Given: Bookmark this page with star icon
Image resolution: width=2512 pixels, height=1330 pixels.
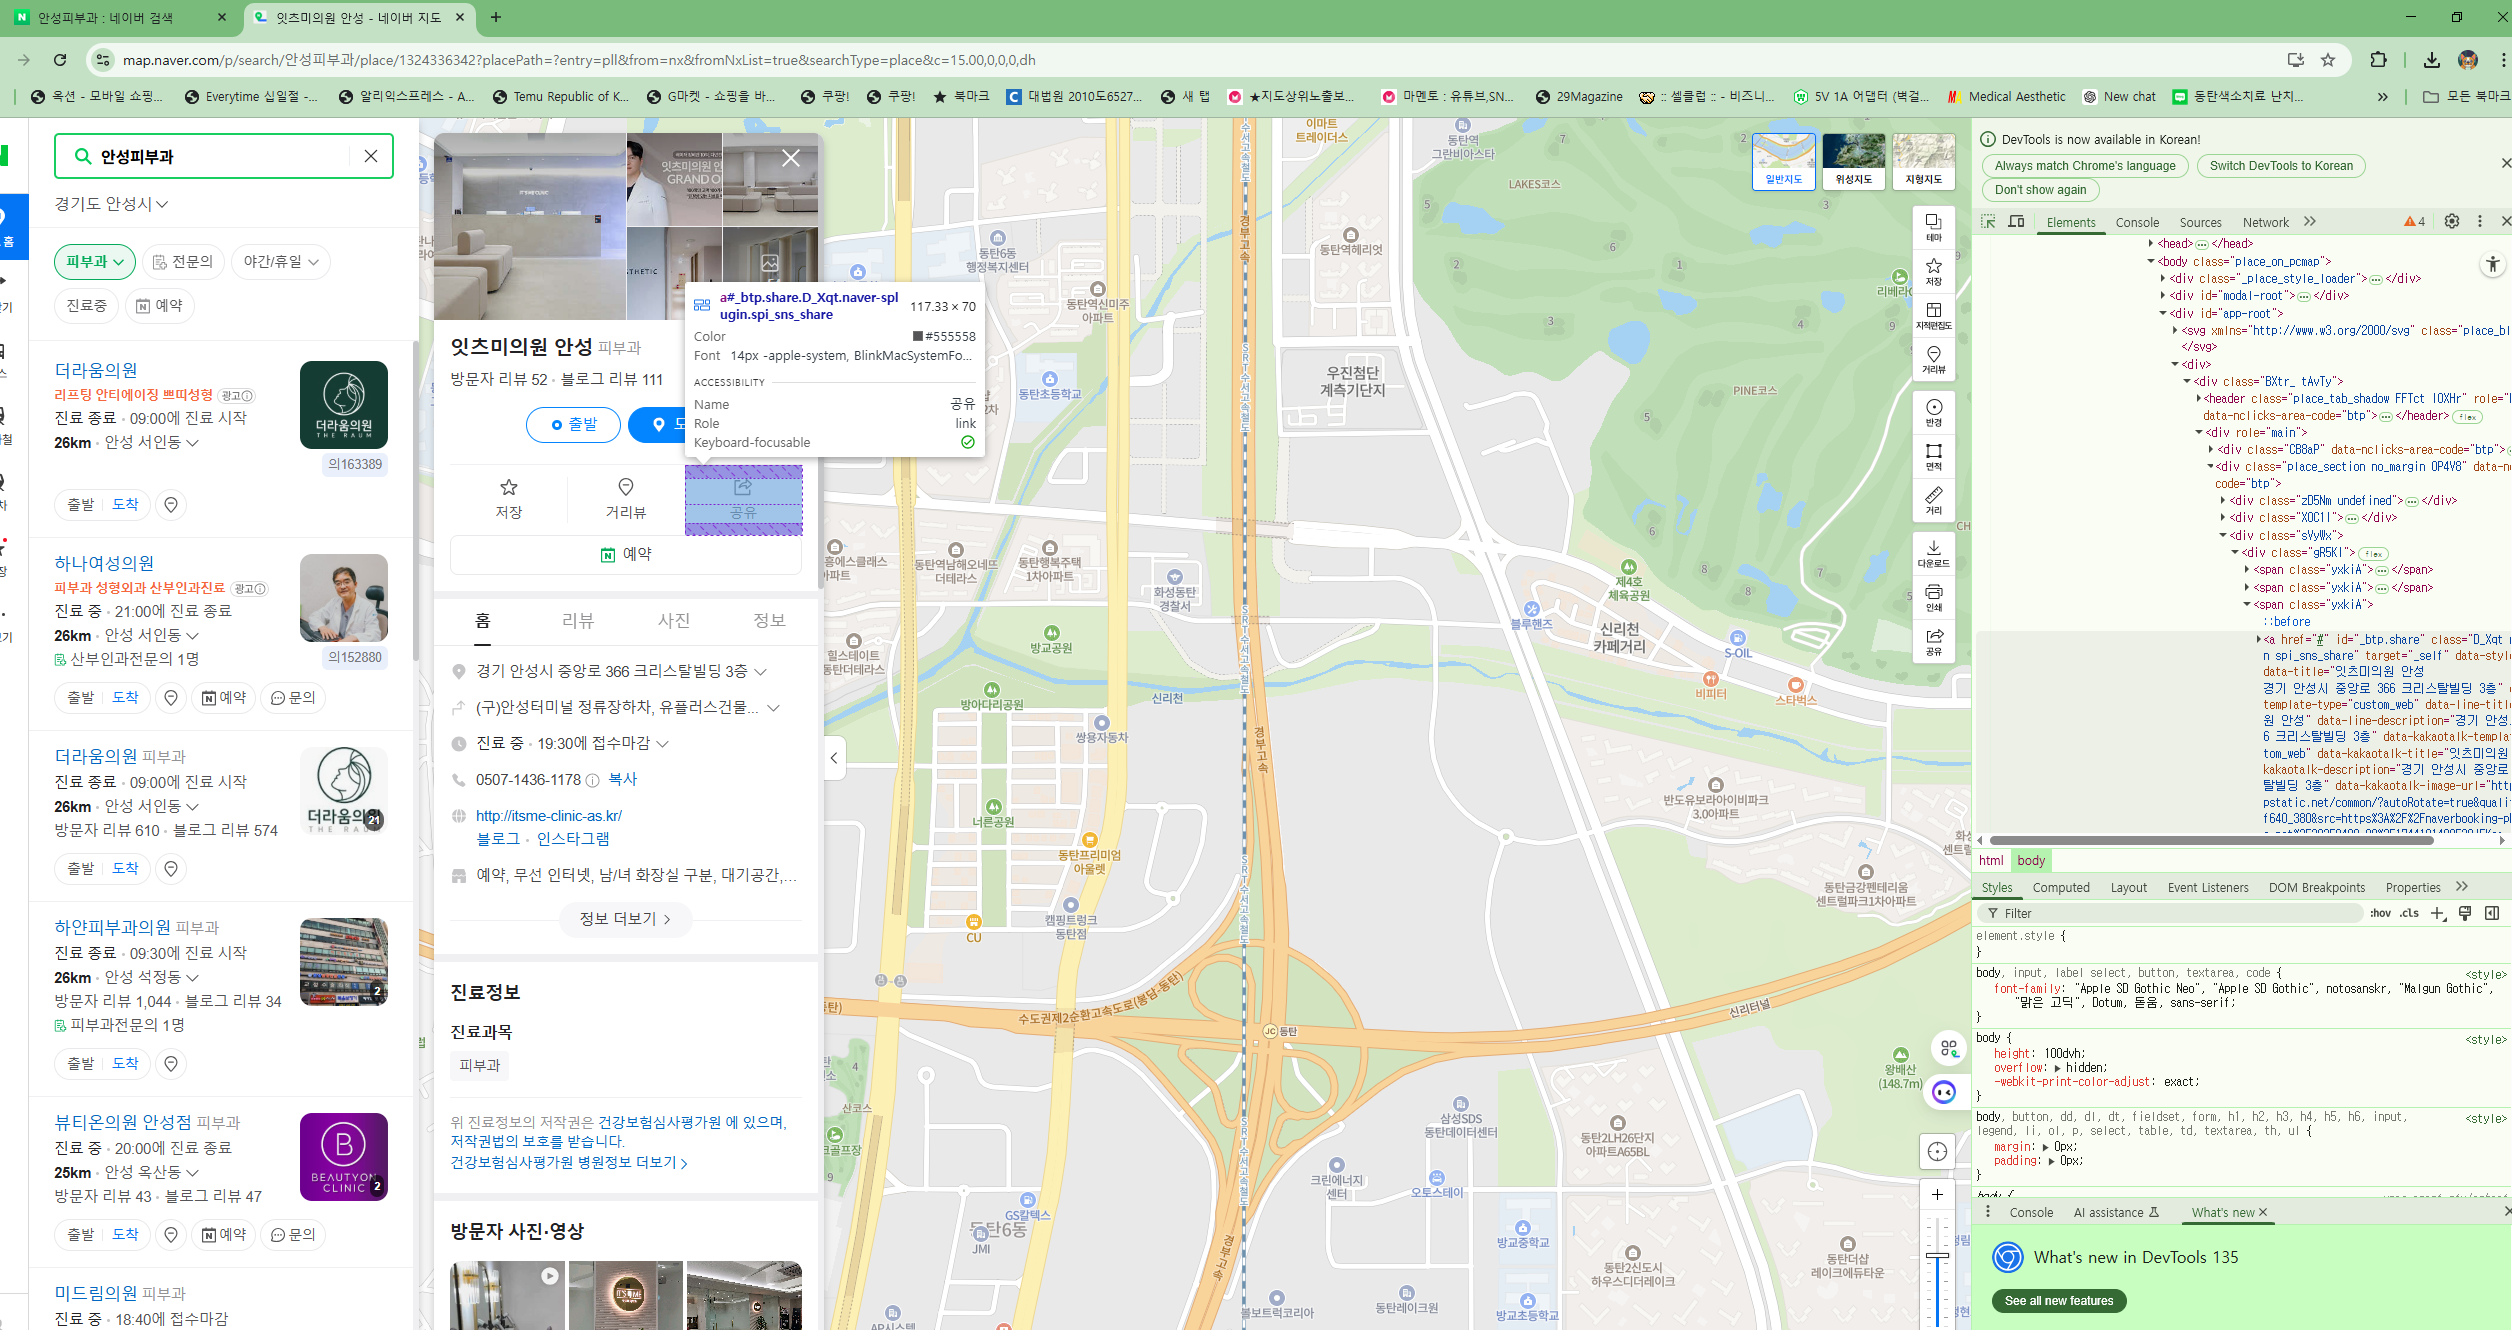Looking at the screenshot, I should (2328, 60).
